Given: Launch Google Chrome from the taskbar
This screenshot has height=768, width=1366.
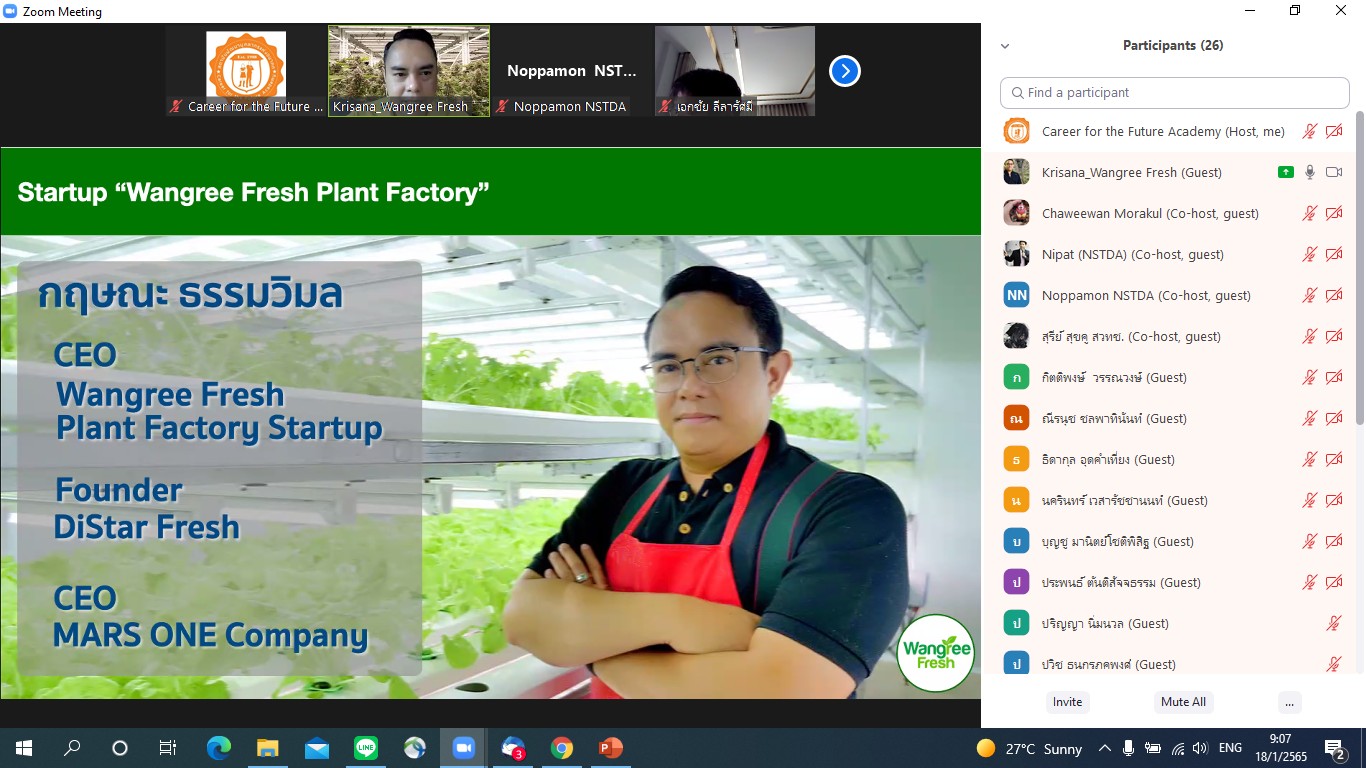Looking at the screenshot, I should point(561,748).
